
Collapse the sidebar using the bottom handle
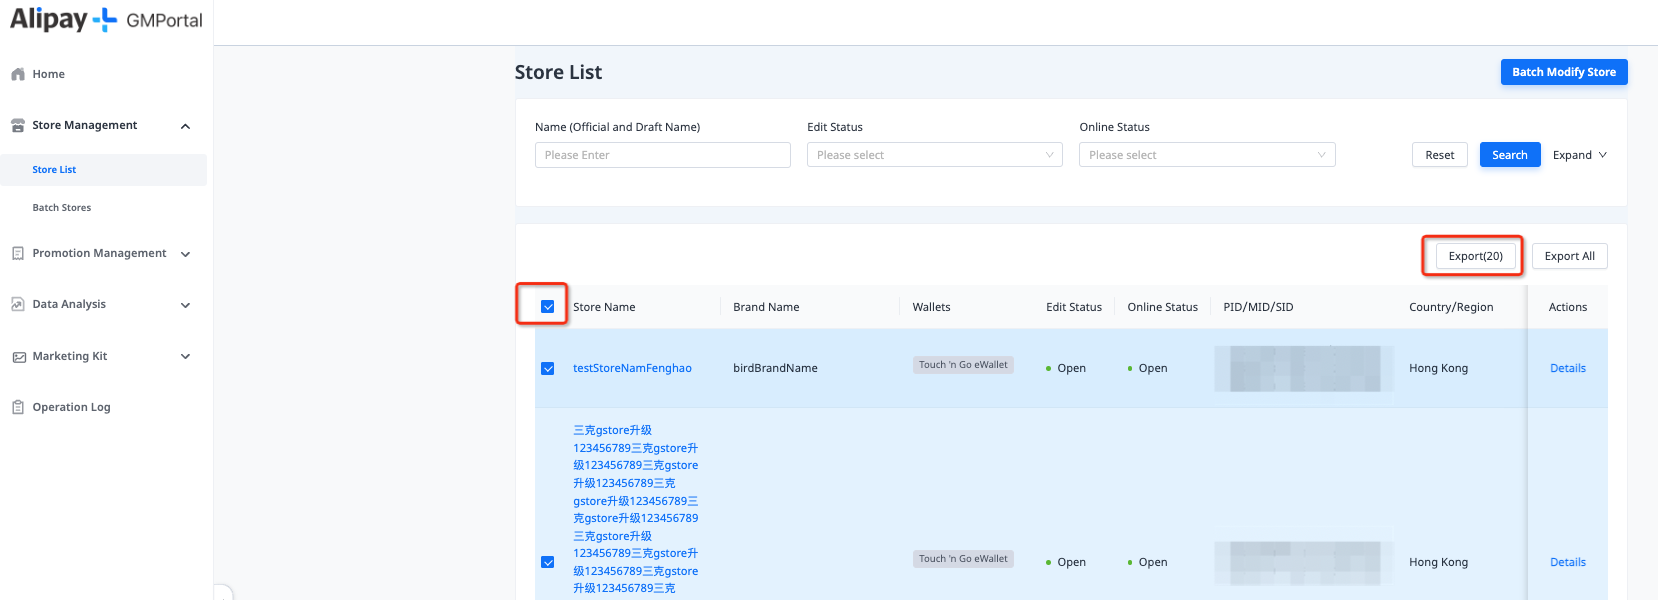224,592
